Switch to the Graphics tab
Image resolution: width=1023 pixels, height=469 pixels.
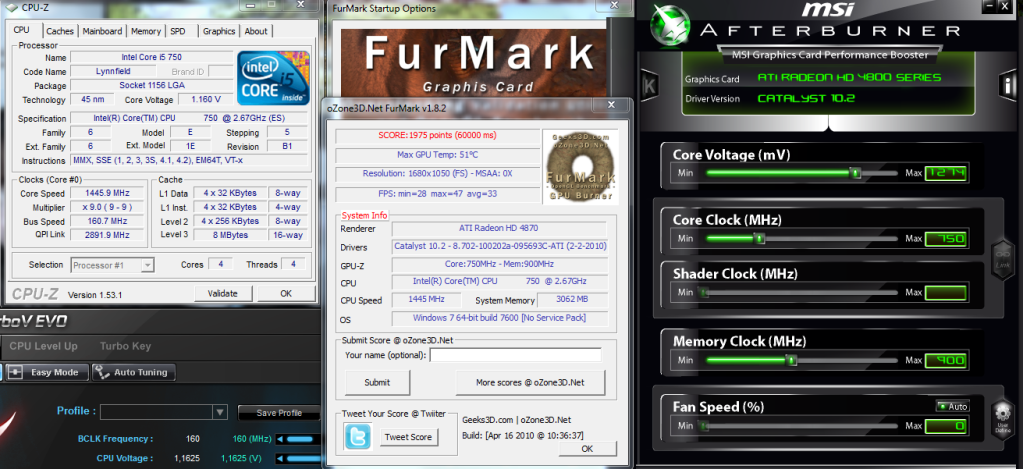pos(219,31)
